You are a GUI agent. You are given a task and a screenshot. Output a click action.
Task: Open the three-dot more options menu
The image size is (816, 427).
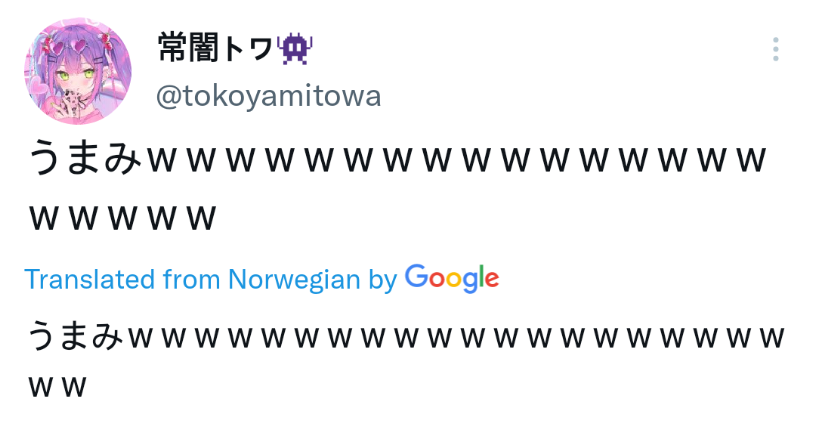775,49
